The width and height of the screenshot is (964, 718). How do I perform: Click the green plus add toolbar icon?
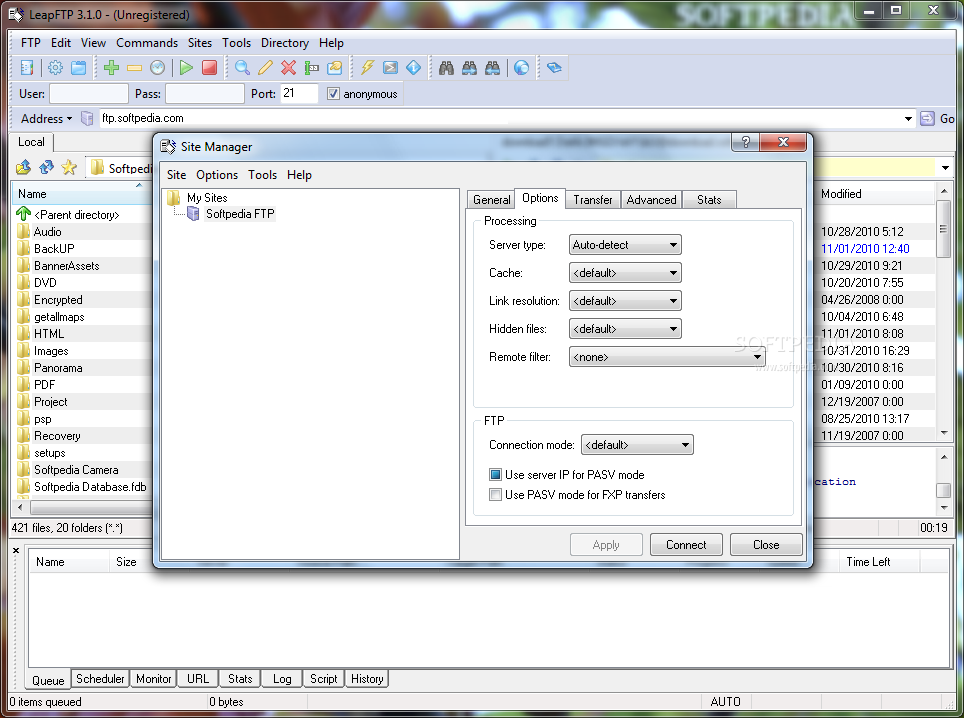click(111, 68)
